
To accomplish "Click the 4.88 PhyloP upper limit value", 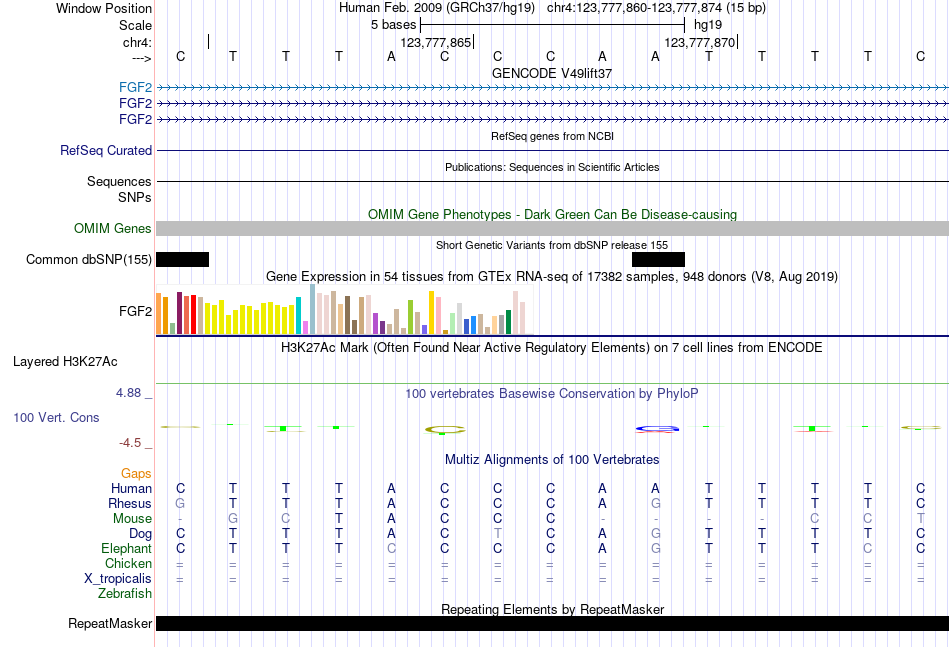I will [x=128, y=393].
